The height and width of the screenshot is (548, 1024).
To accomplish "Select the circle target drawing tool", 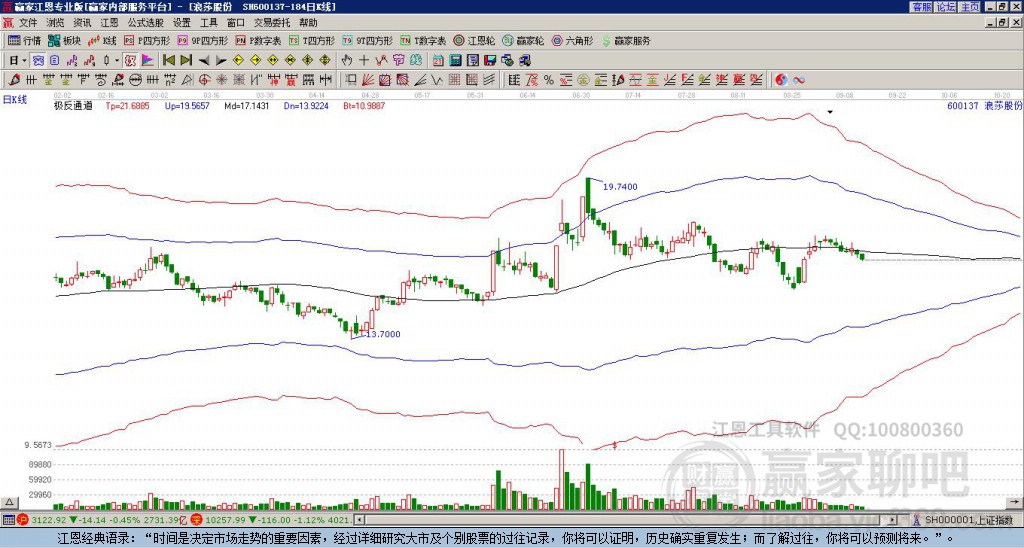I will pyautogui.click(x=204, y=80).
